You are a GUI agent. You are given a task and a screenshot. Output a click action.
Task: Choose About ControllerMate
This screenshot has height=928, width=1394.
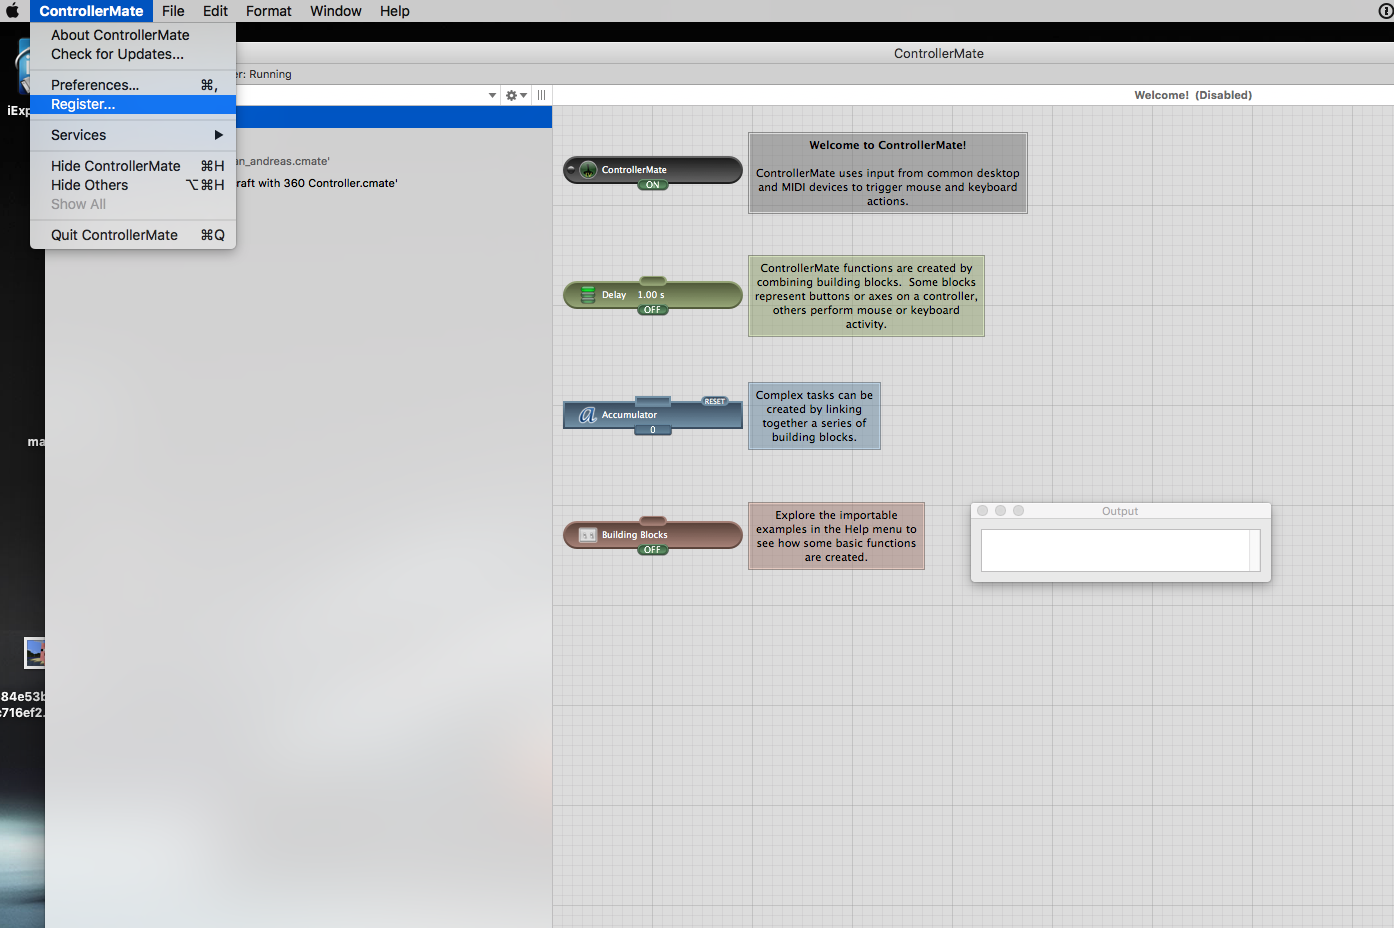tap(133, 35)
